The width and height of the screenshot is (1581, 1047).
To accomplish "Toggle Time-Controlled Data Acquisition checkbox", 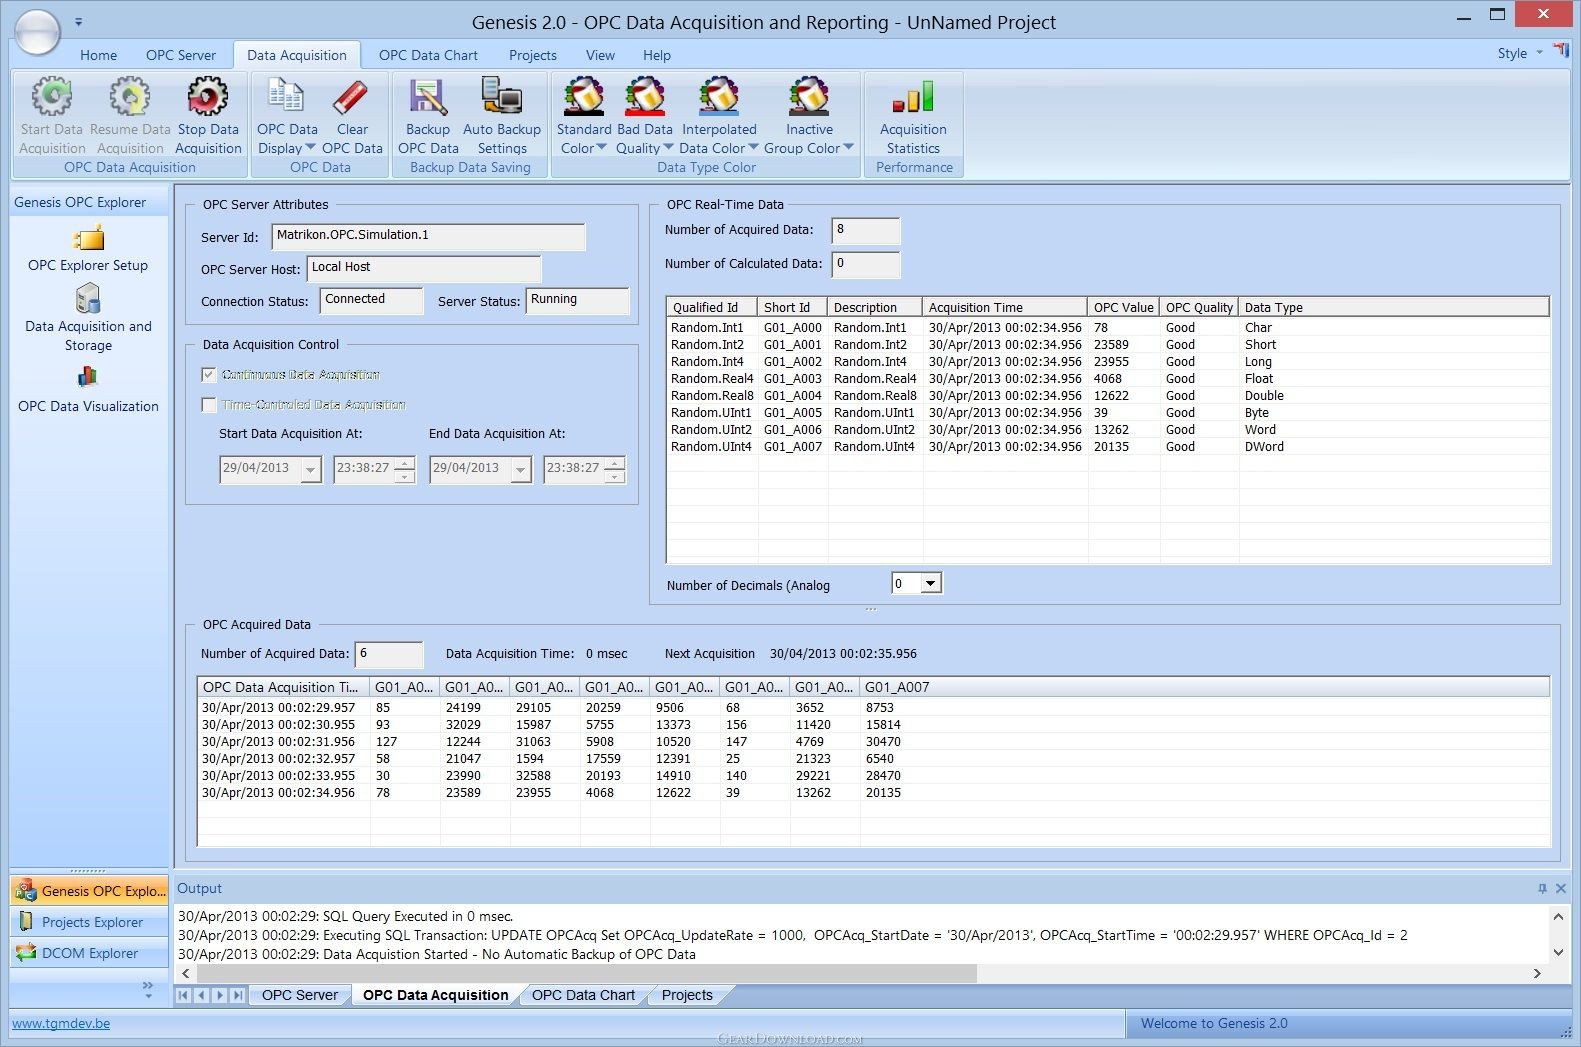I will [x=209, y=405].
